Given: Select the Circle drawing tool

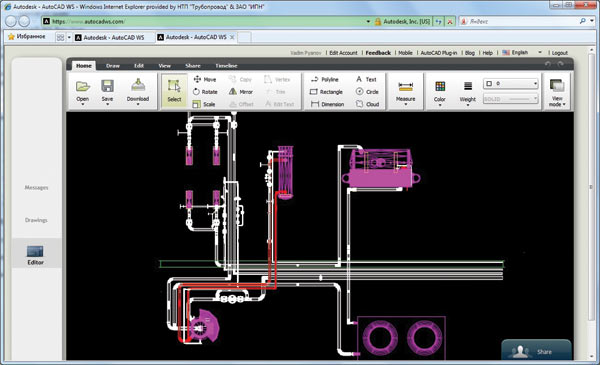Looking at the screenshot, I should point(367,92).
